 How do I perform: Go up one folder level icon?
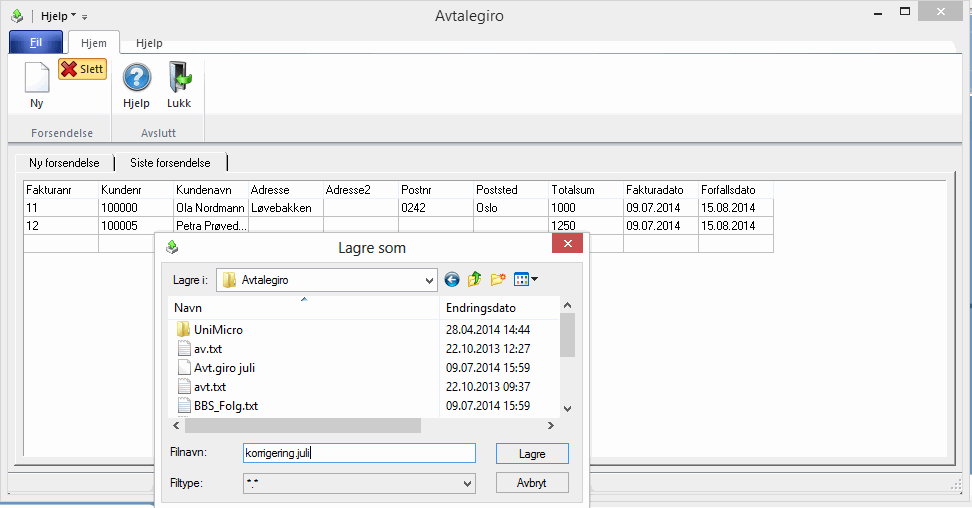point(475,280)
